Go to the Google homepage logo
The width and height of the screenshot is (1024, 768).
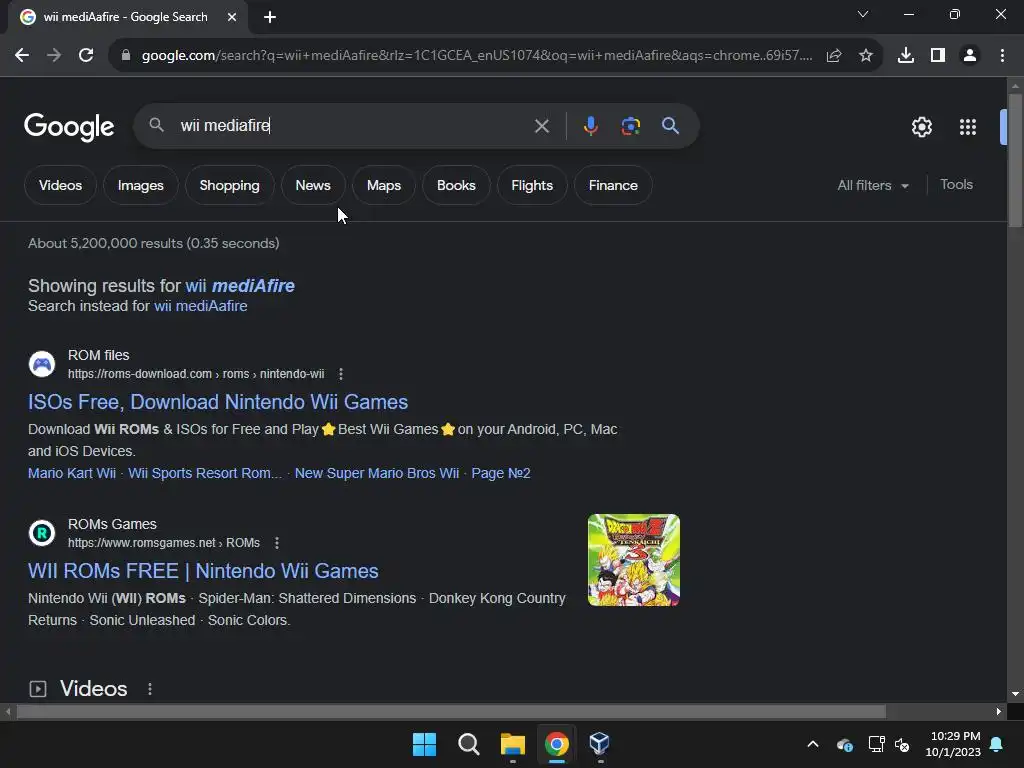[x=69, y=127]
